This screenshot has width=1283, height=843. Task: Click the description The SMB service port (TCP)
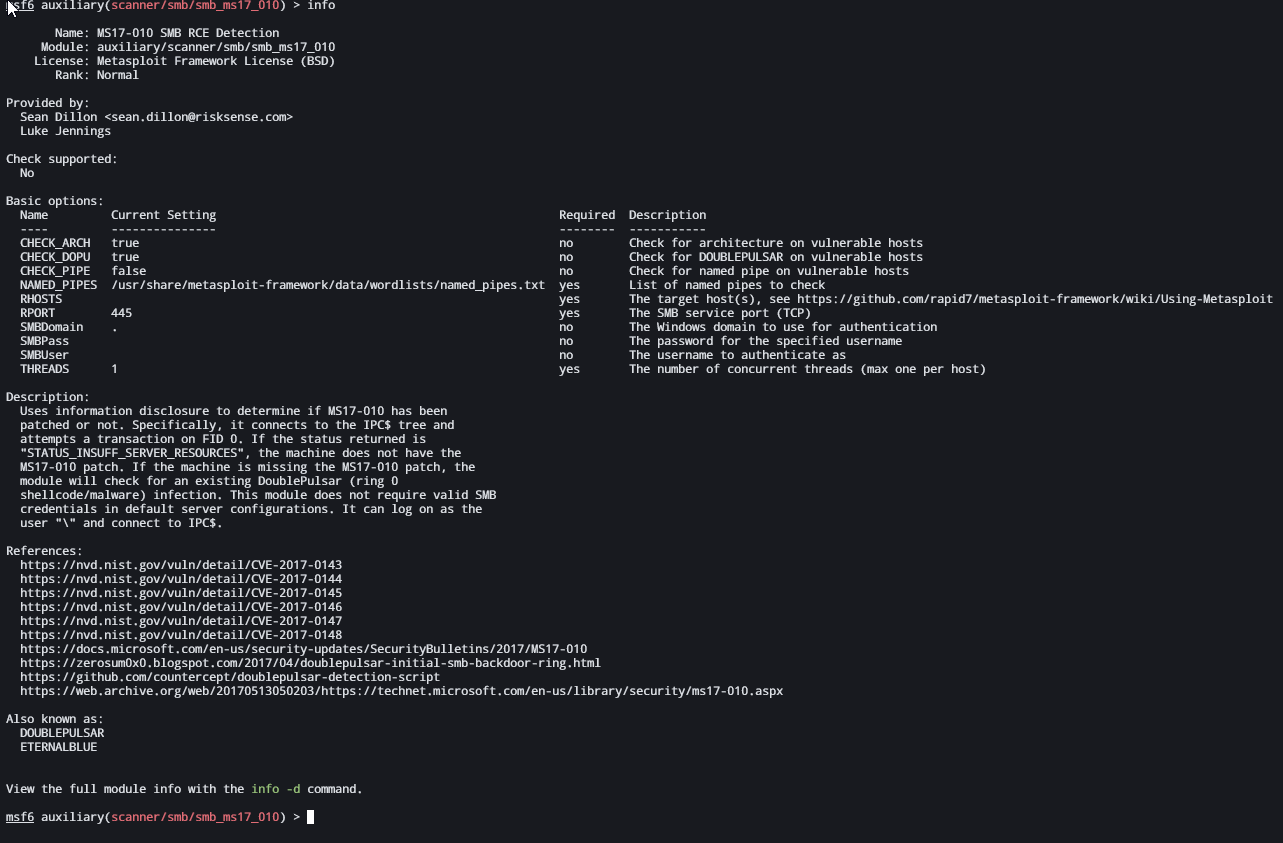coord(720,313)
